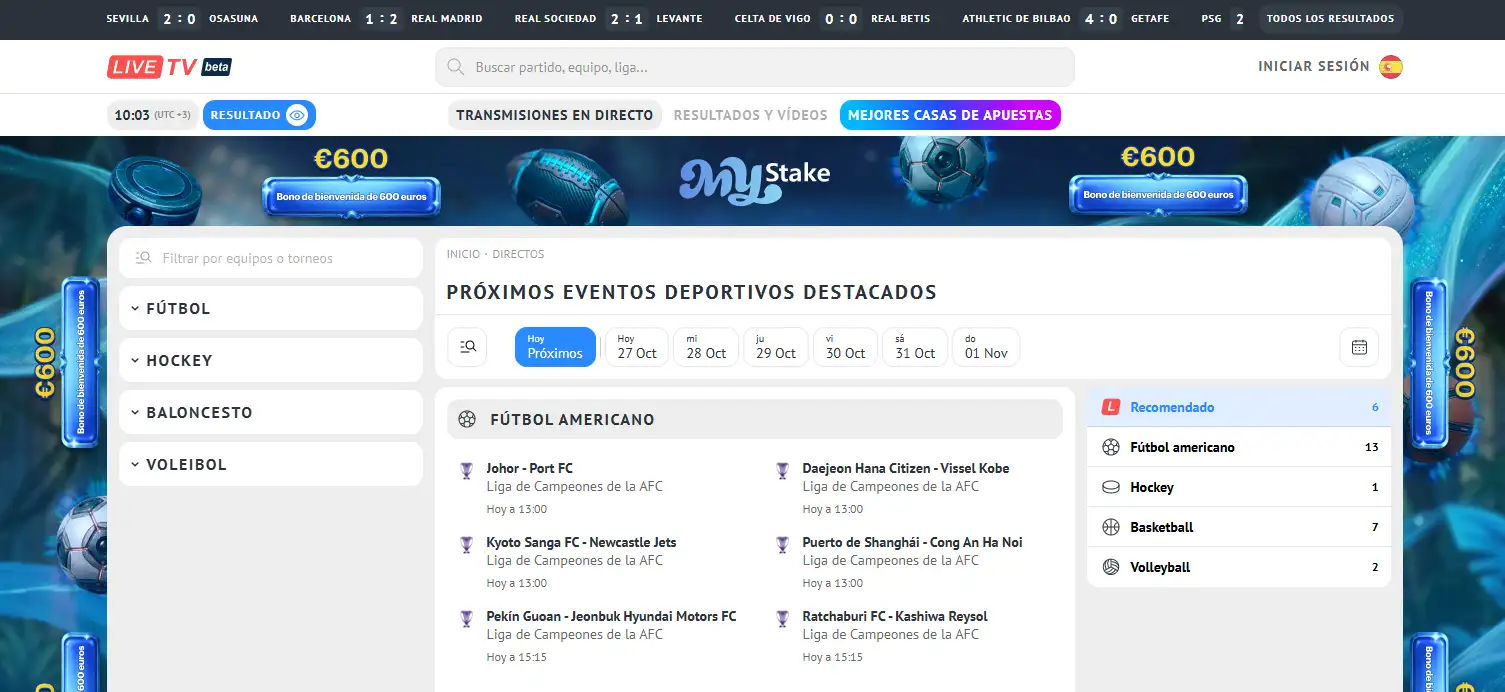Open Puerto de Shanghái - Cong An Ha Noi match
Image resolution: width=1505 pixels, height=692 pixels.
click(912, 542)
